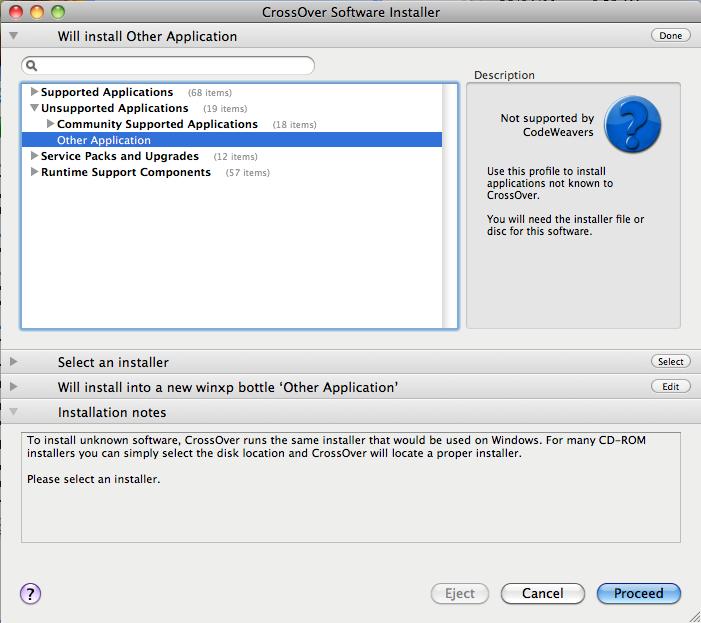
Task: Select Other Application in the list
Action: point(232,140)
